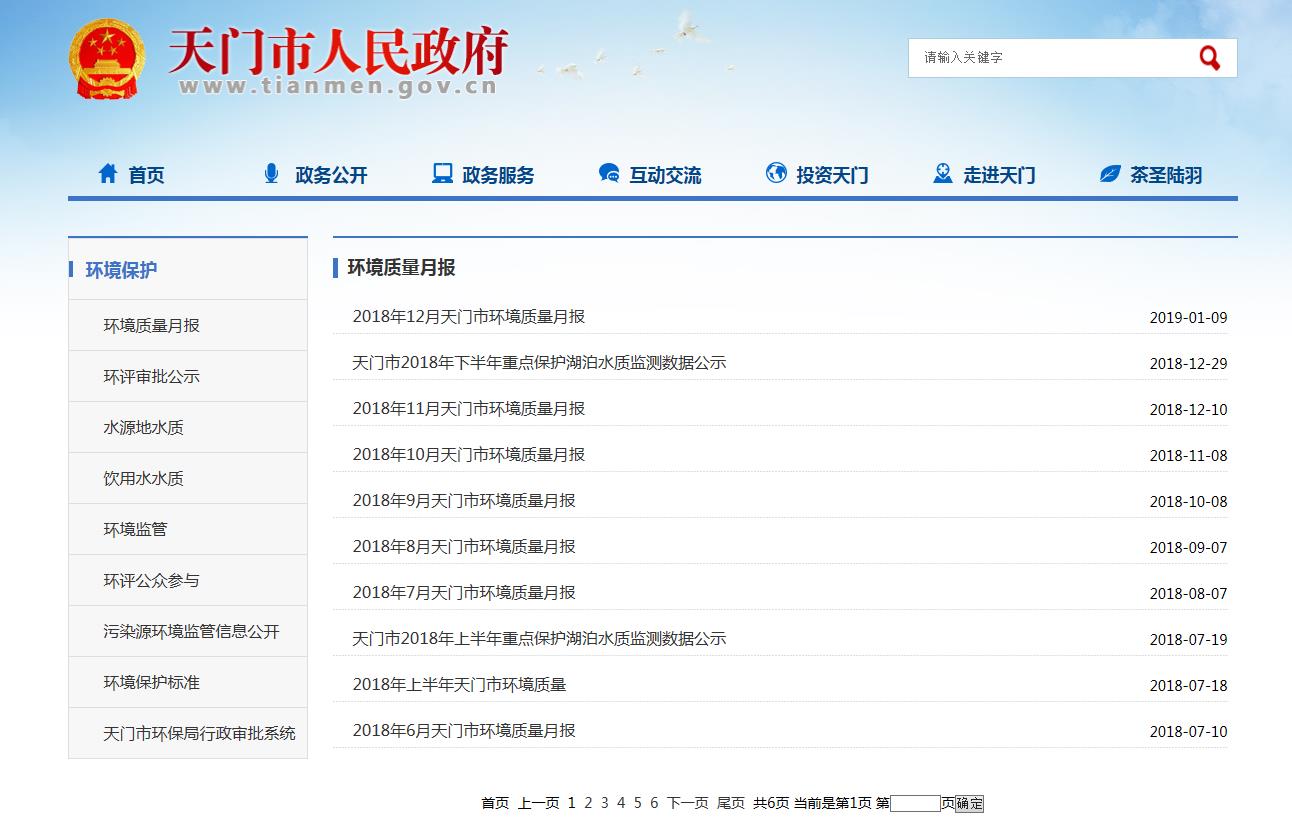
Task: Focus the page number input box
Action: [915, 803]
